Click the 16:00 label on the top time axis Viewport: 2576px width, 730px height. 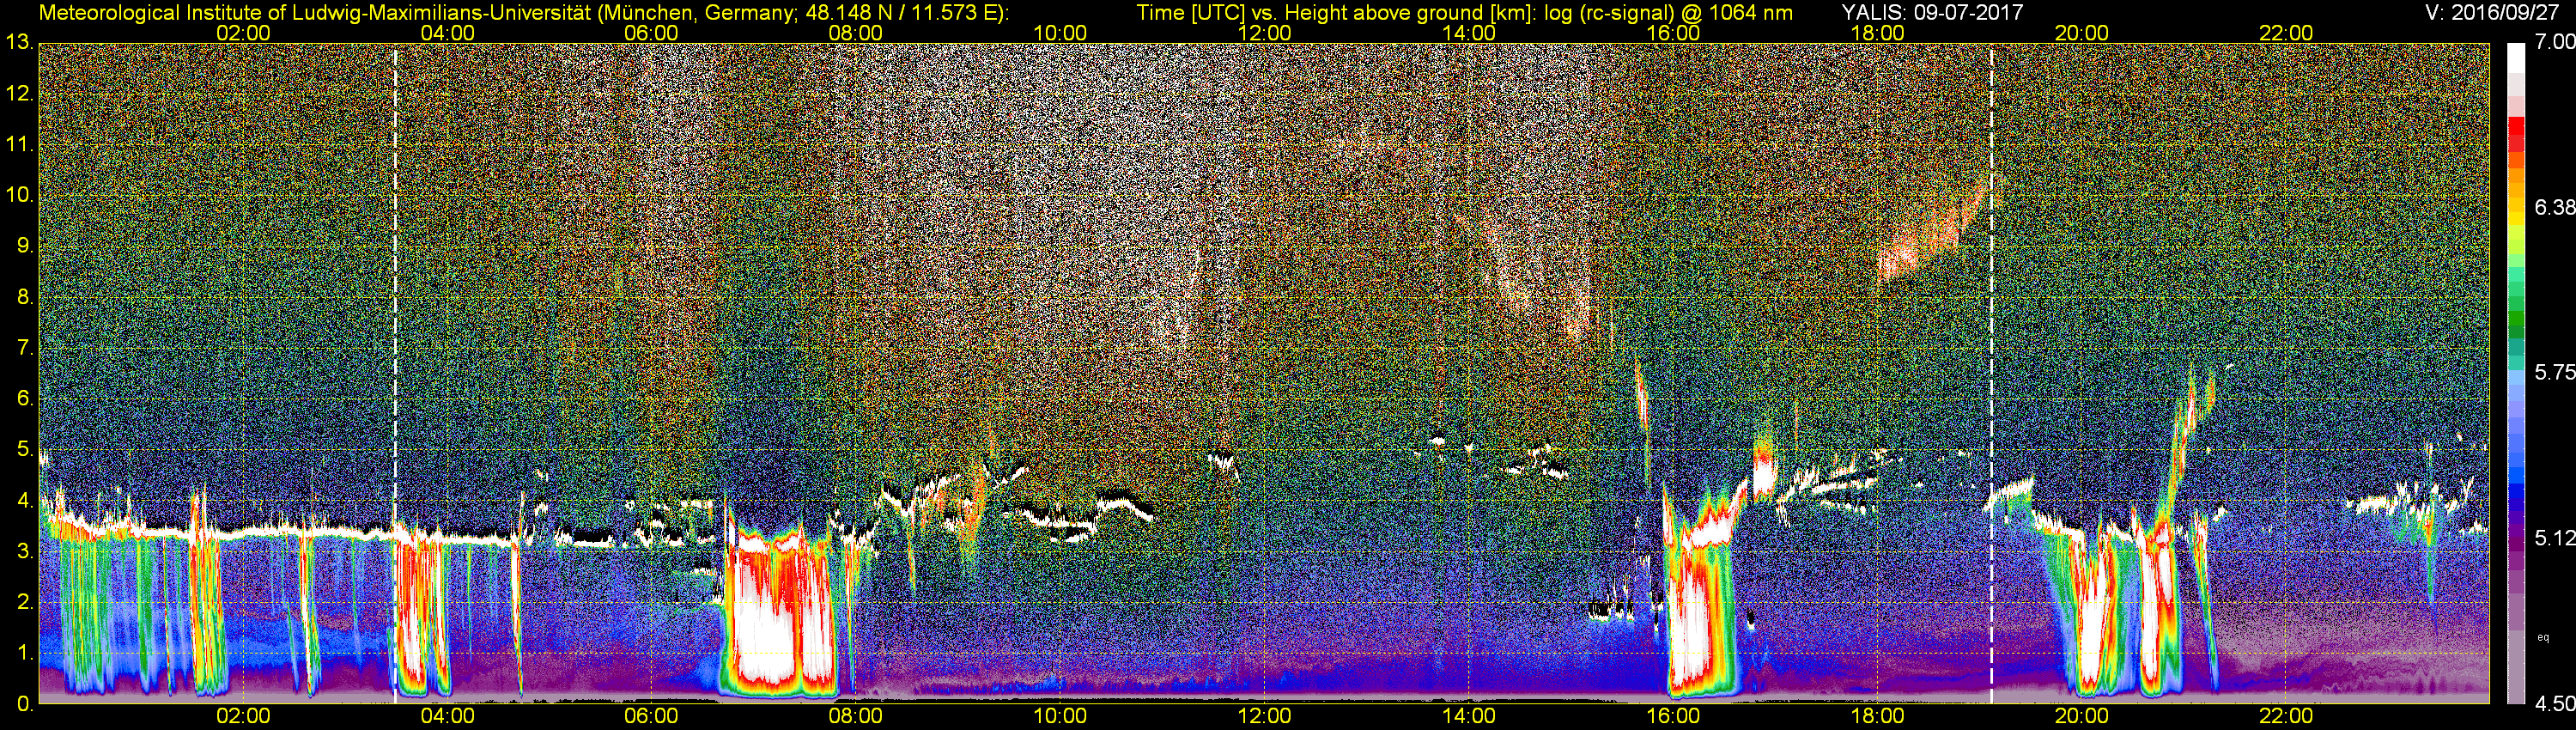tap(1673, 33)
